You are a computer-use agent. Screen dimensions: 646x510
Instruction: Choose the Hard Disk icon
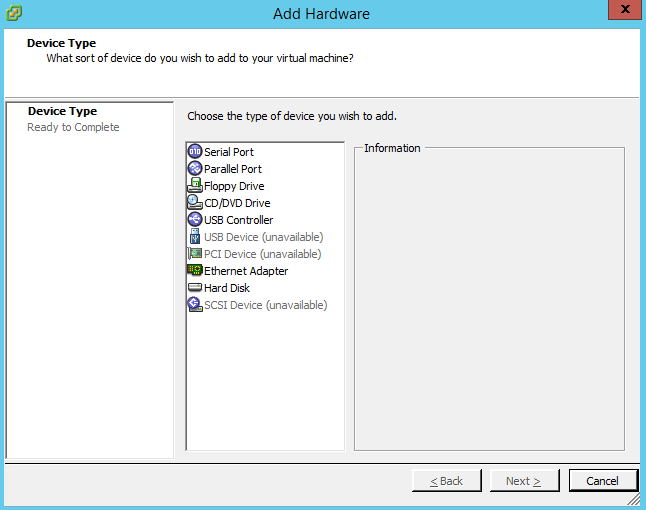tap(195, 287)
